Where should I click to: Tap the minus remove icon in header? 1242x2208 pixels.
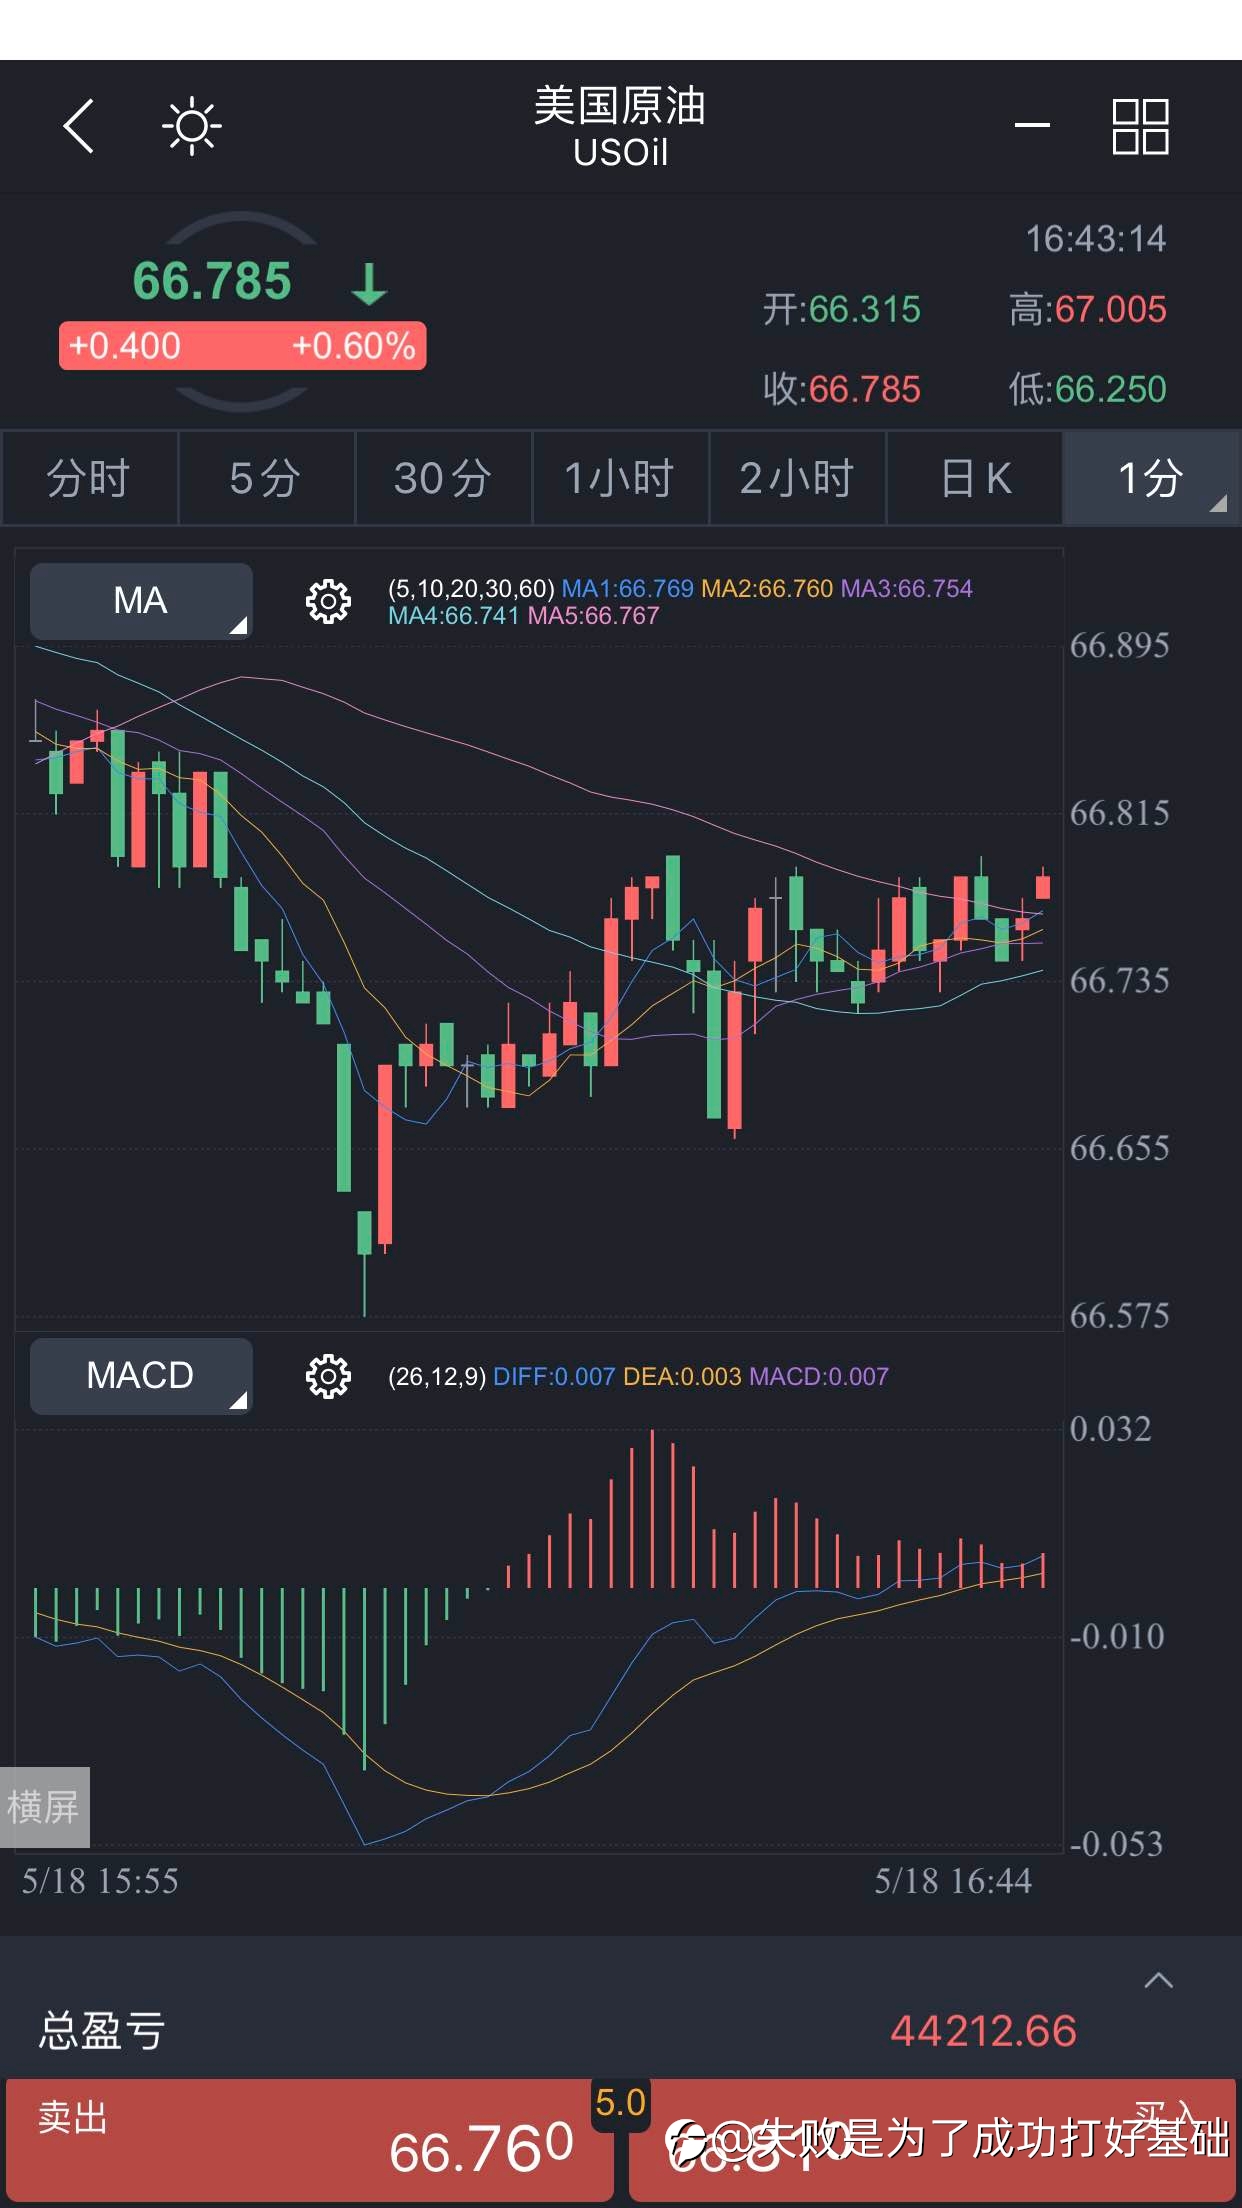click(x=1032, y=125)
